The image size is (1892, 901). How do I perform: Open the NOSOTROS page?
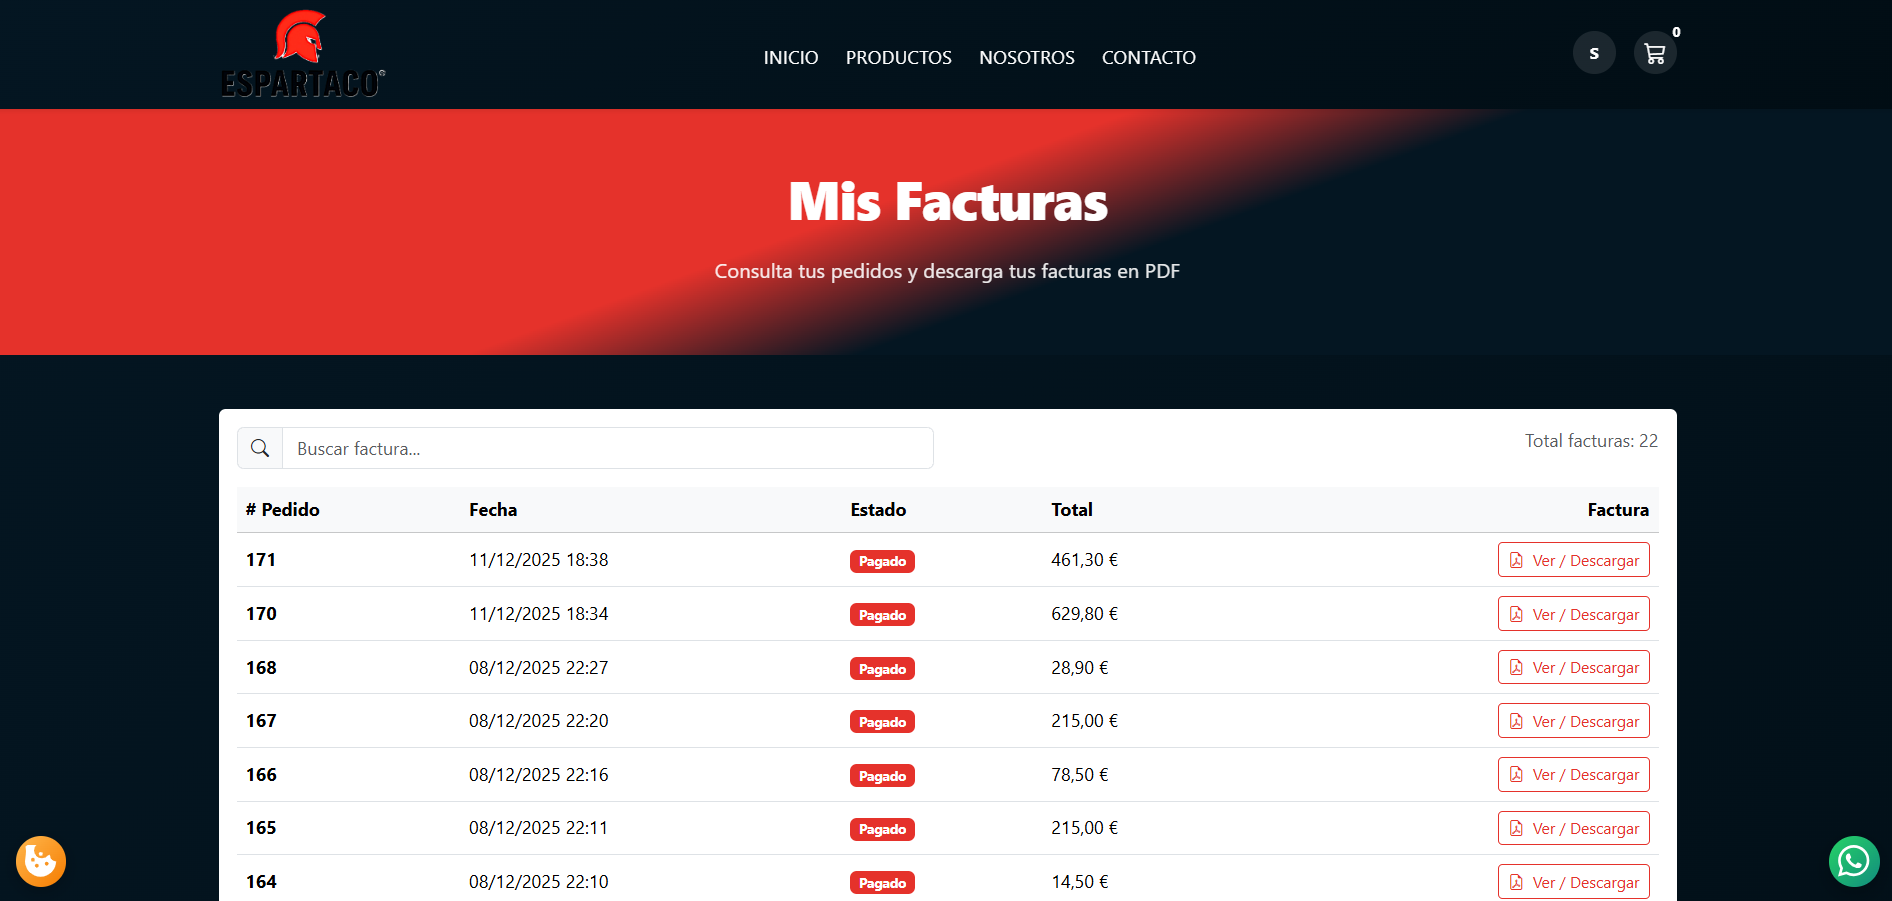coord(1027,58)
